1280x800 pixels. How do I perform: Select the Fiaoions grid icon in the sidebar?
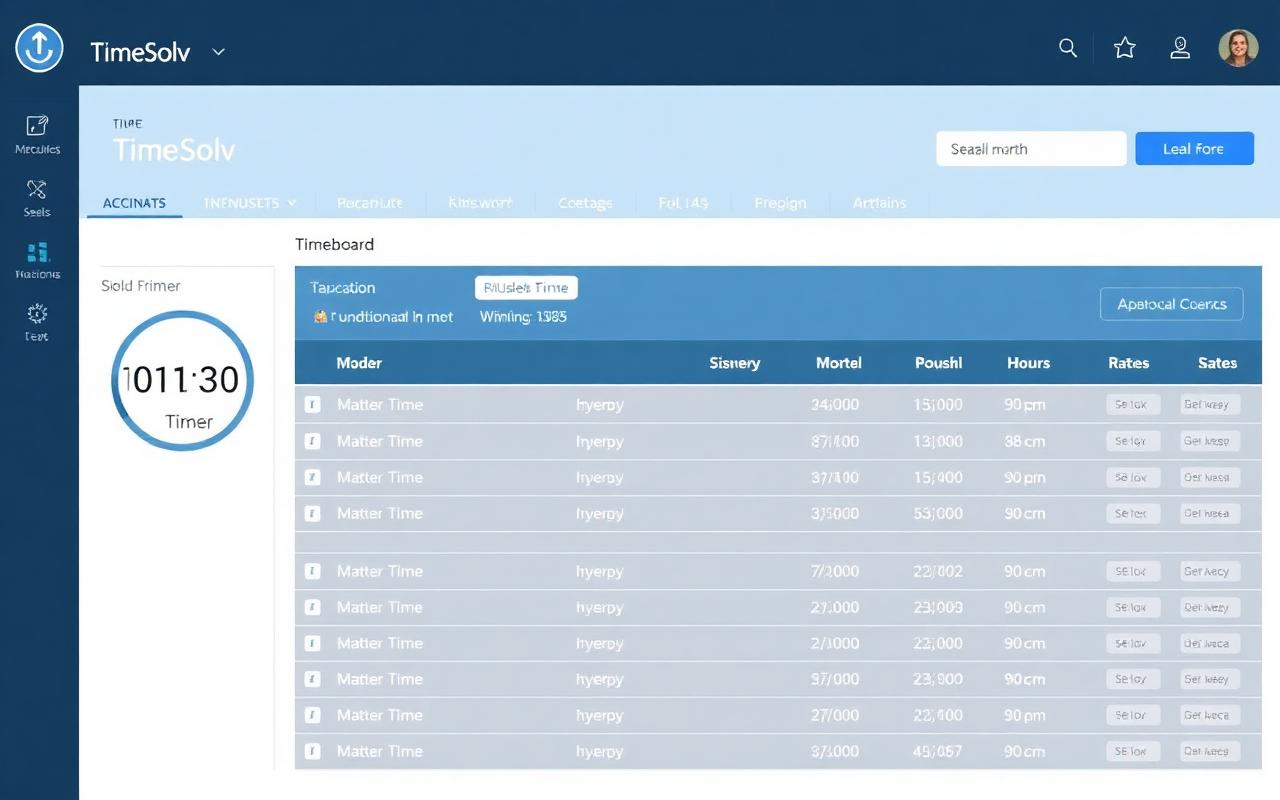coord(37,260)
